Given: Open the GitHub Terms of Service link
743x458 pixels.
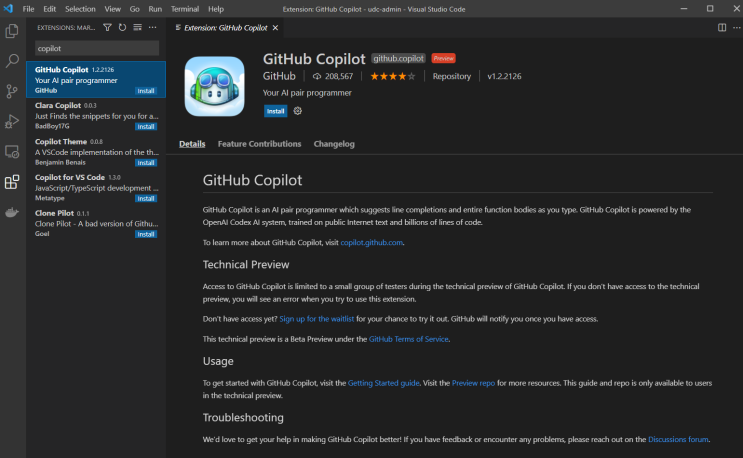Looking at the screenshot, I should tap(408, 339).
